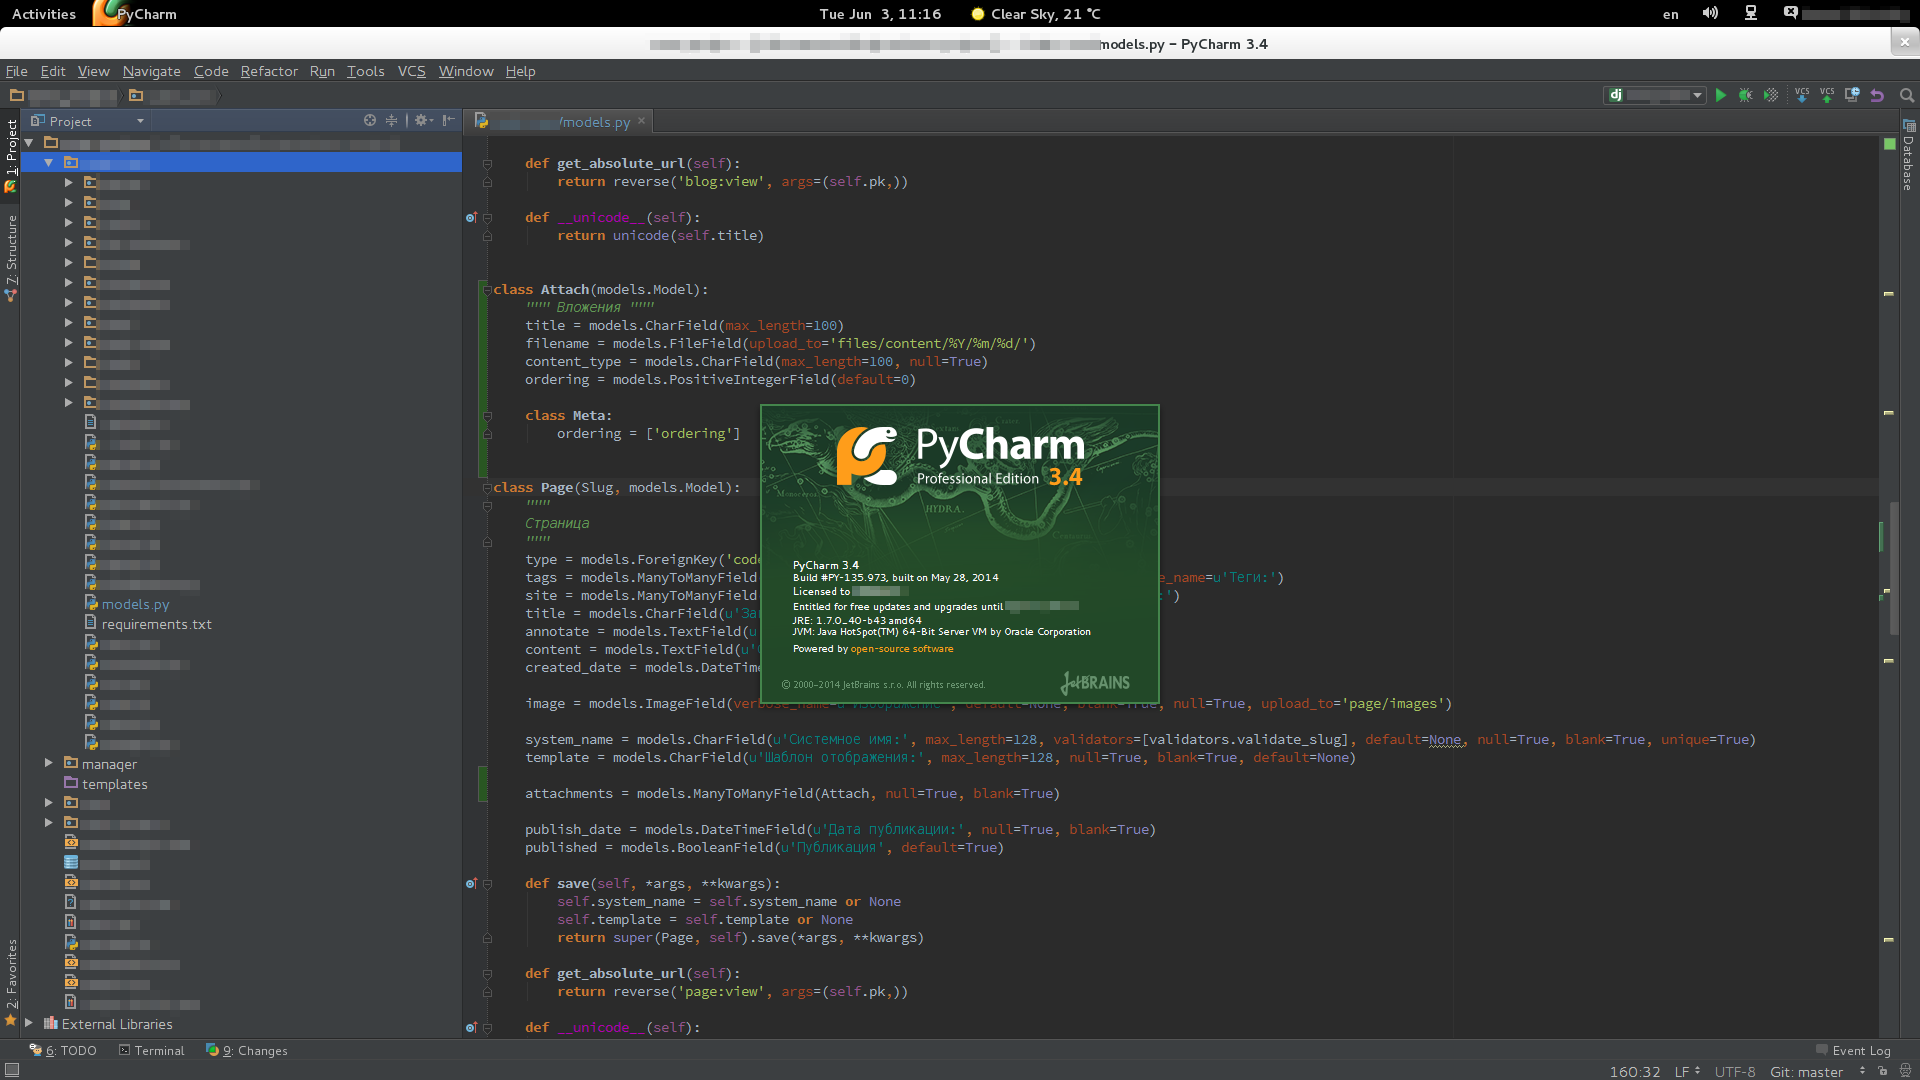The width and height of the screenshot is (1920, 1080).
Task: Click the UTF-8 encoding selector
Action: coord(1734,1071)
